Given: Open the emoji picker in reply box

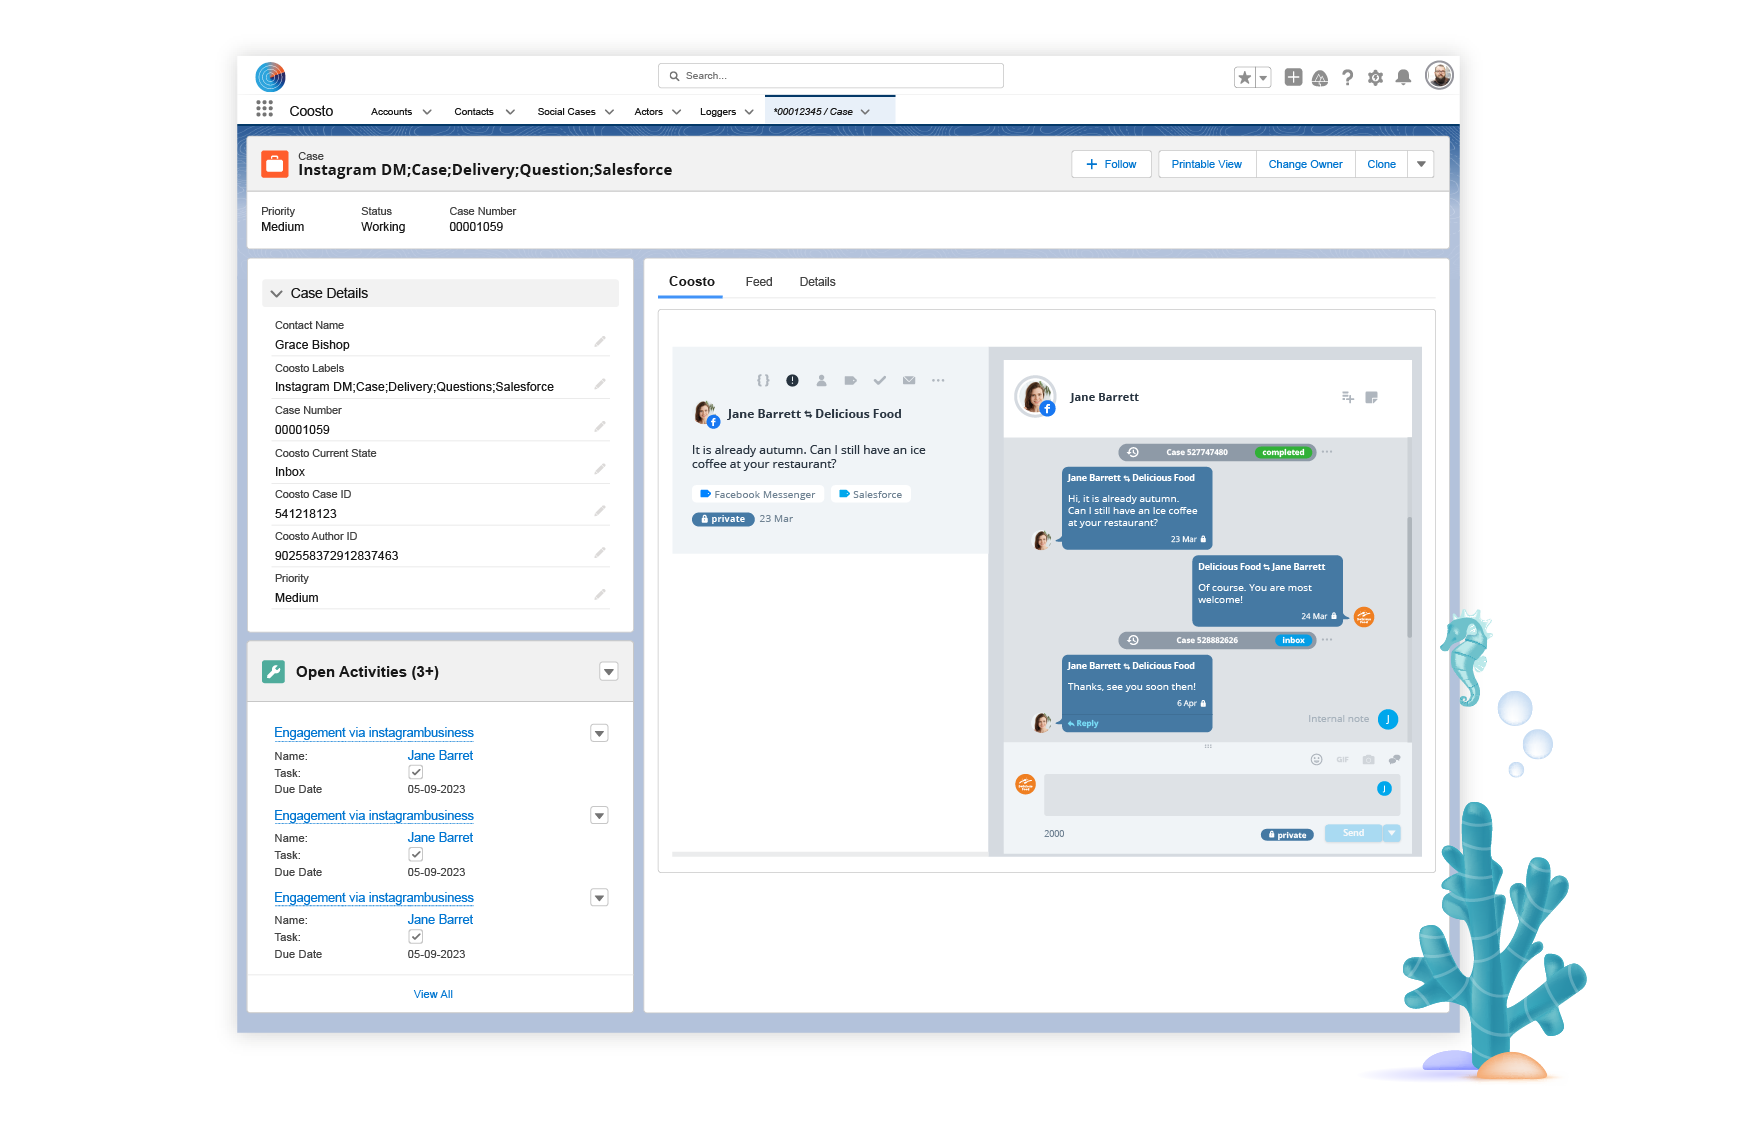Looking at the screenshot, I should pyautogui.click(x=1316, y=759).
